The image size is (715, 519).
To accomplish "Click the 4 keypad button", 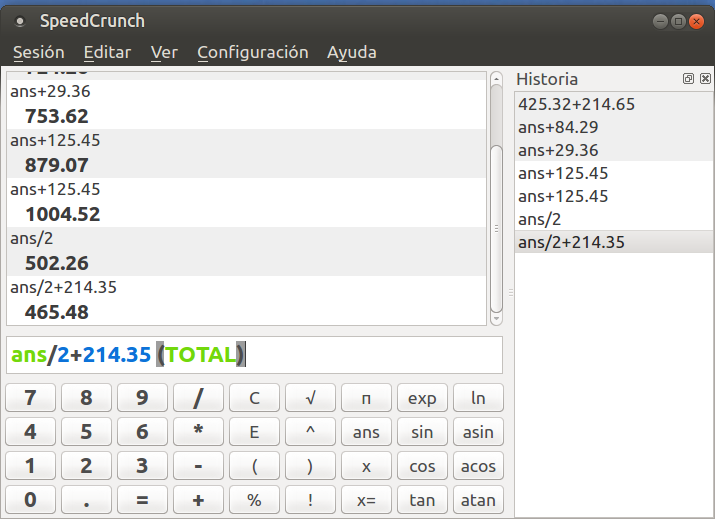I will [x=31, y=431].
